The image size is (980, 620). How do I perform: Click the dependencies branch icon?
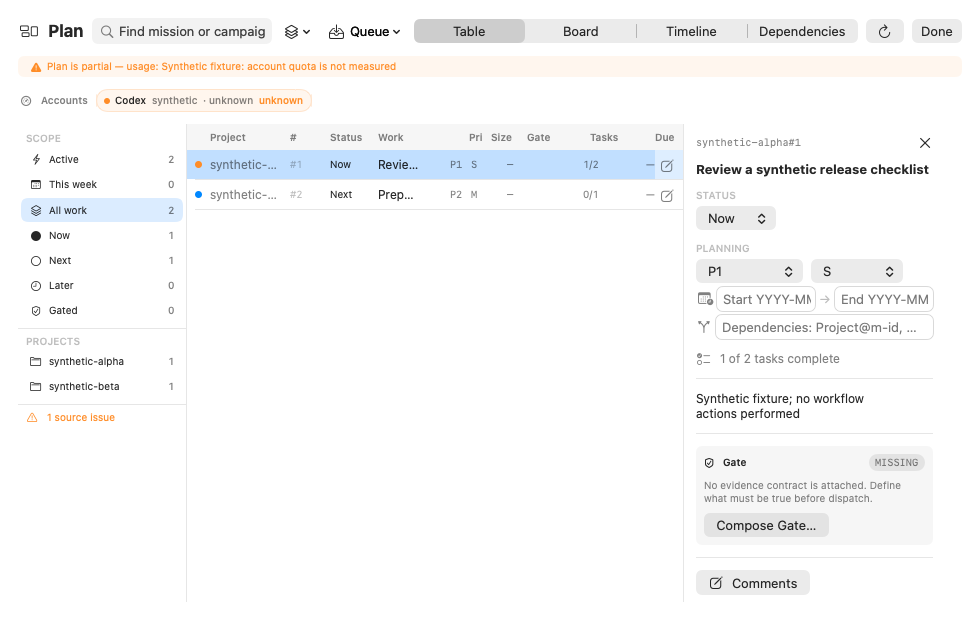[x=704, y=327]
